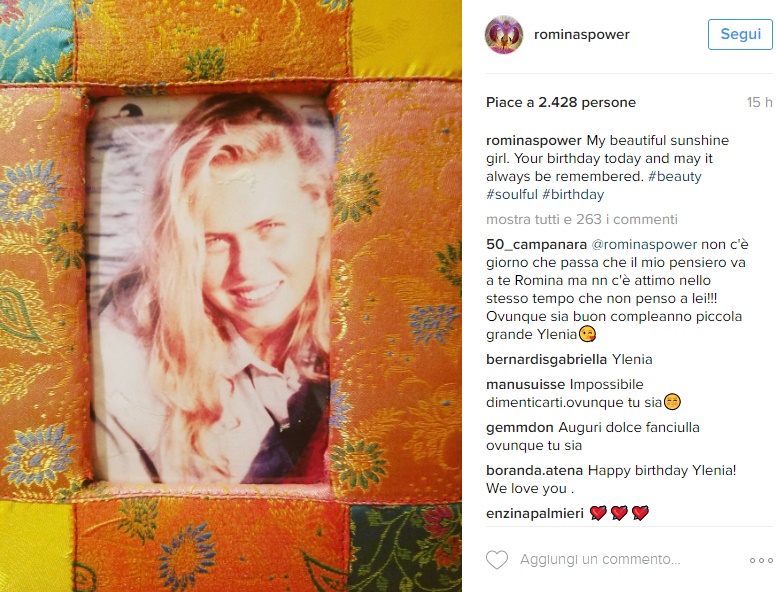Focus the 'Aggiungi un commento' field

[x=600, y=559]
